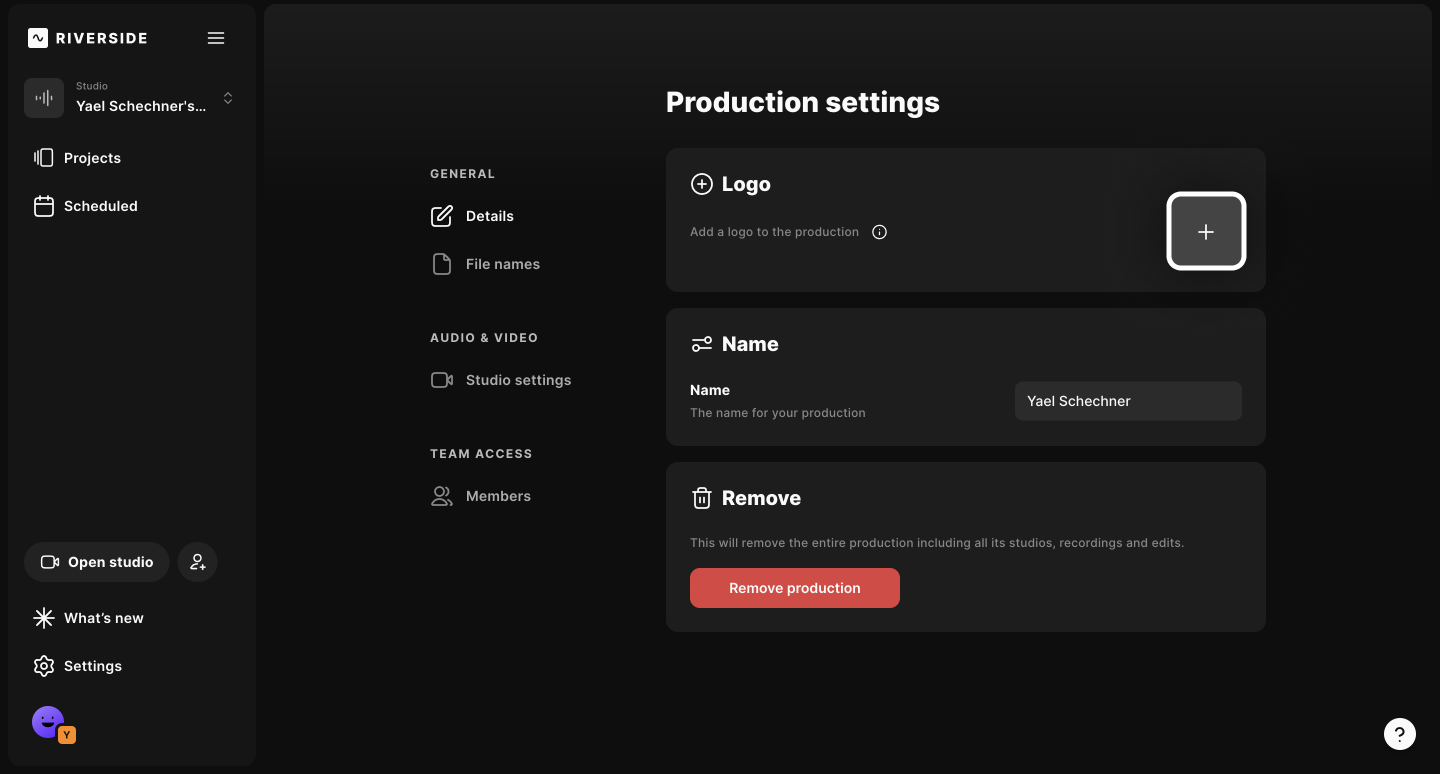Switch to File names settings
Viewport: 1440px width, 774px height.
pos(502,264)
